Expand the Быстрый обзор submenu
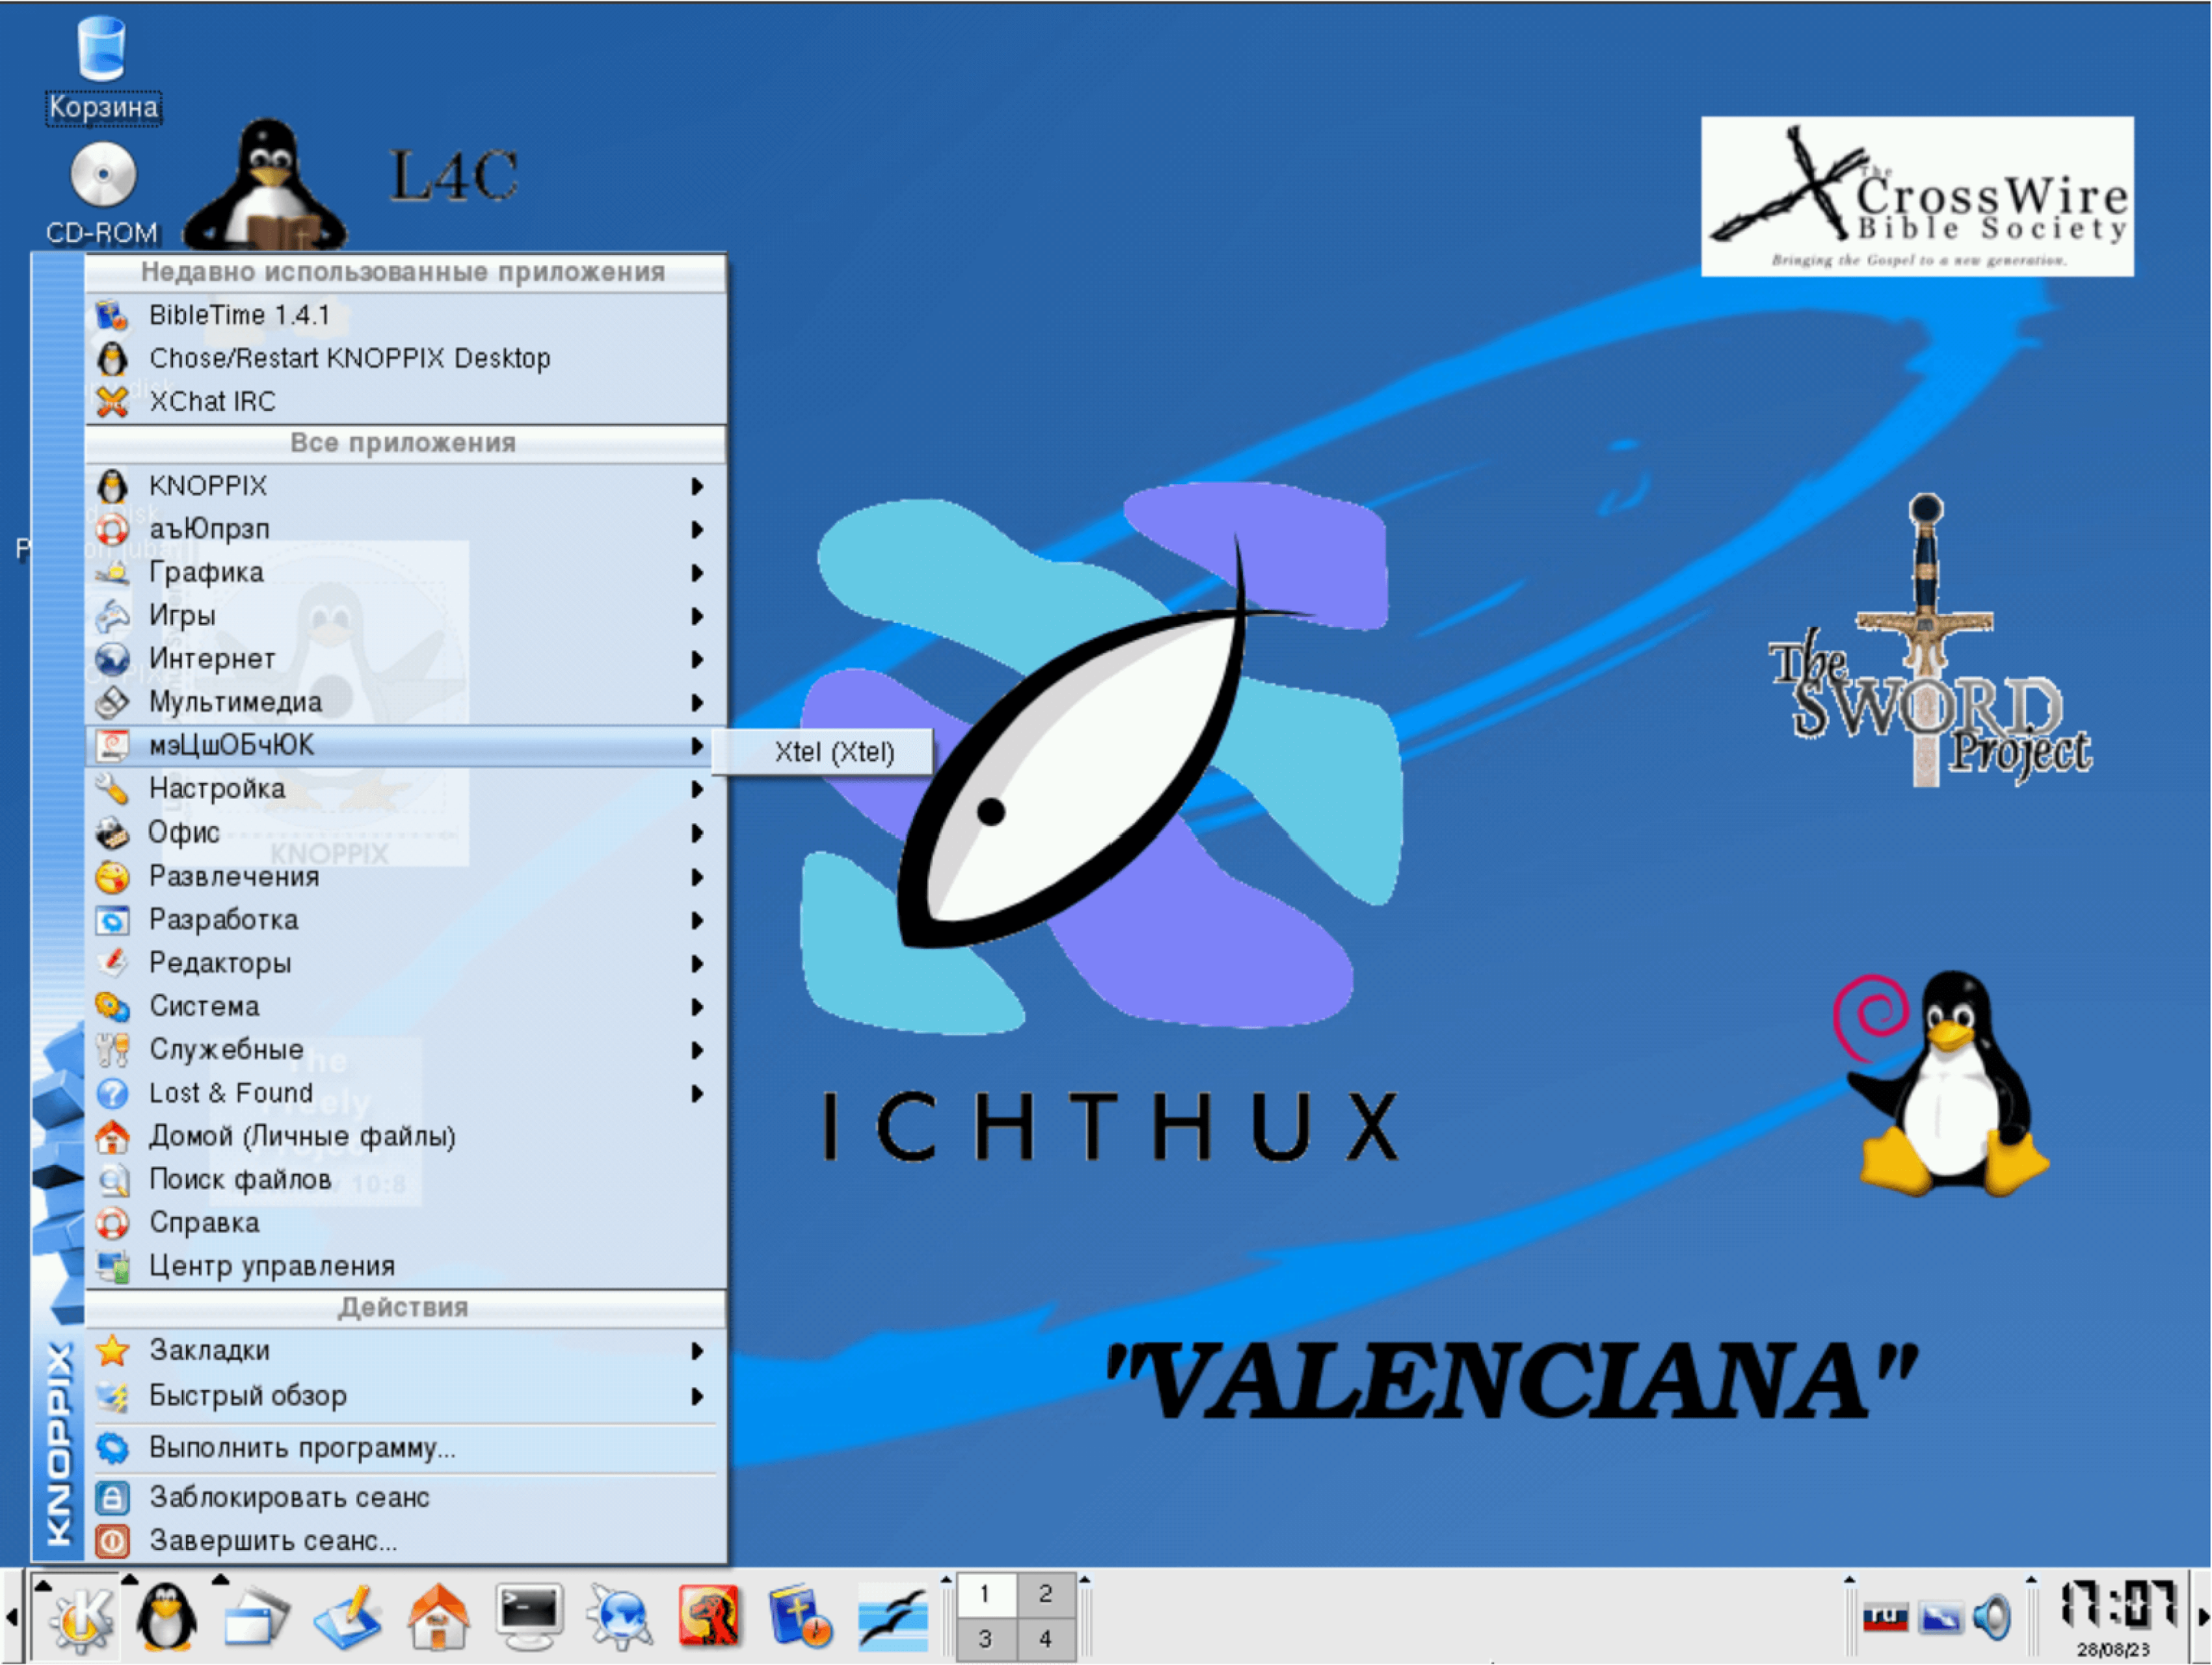This screenshot has height=1665, width=2212. tap(406, 1397)
